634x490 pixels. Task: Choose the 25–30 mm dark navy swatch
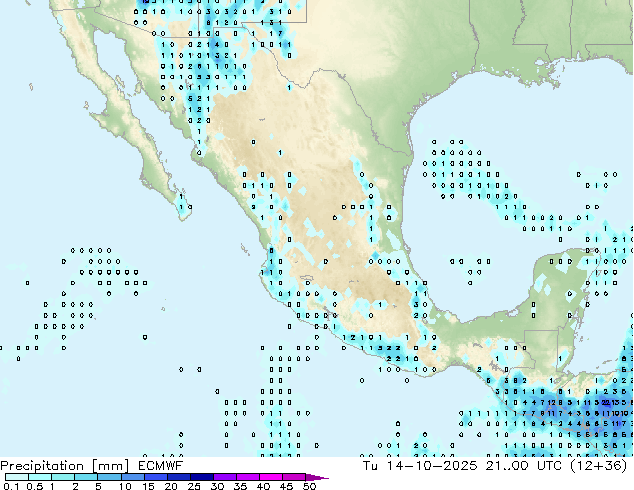[x=201, y=477]
